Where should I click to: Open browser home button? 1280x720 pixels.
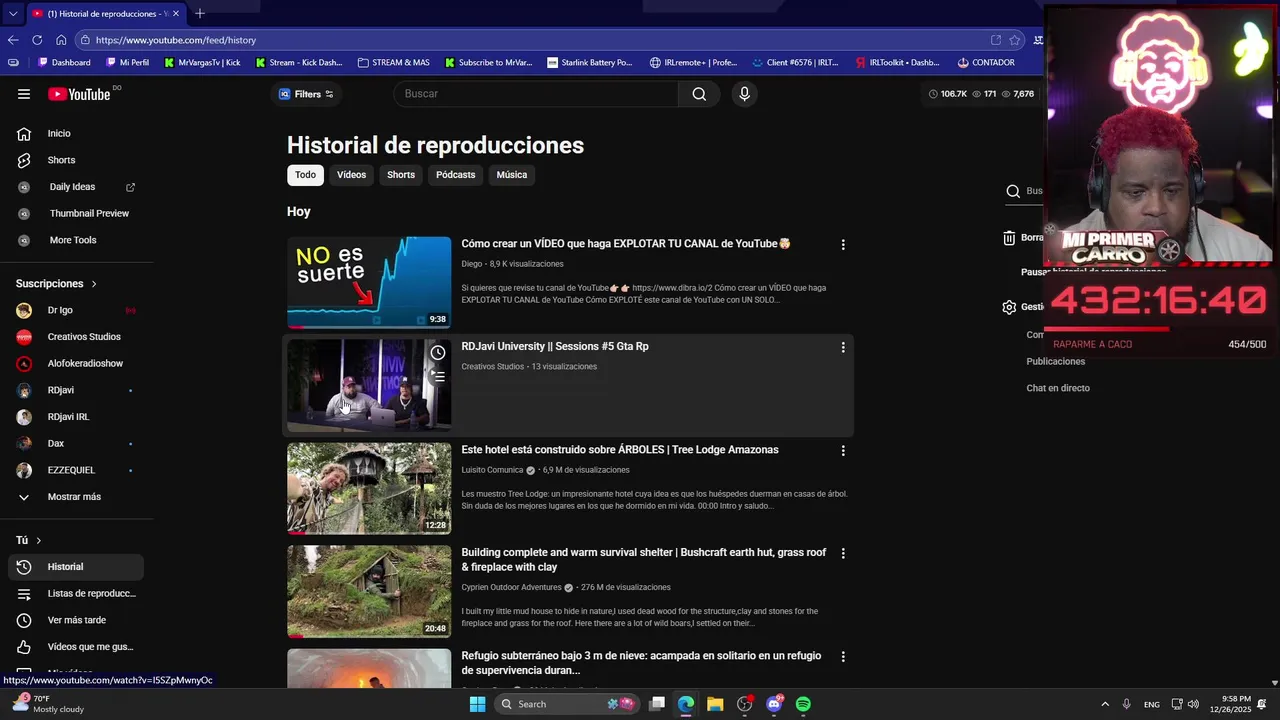(61, 40)
